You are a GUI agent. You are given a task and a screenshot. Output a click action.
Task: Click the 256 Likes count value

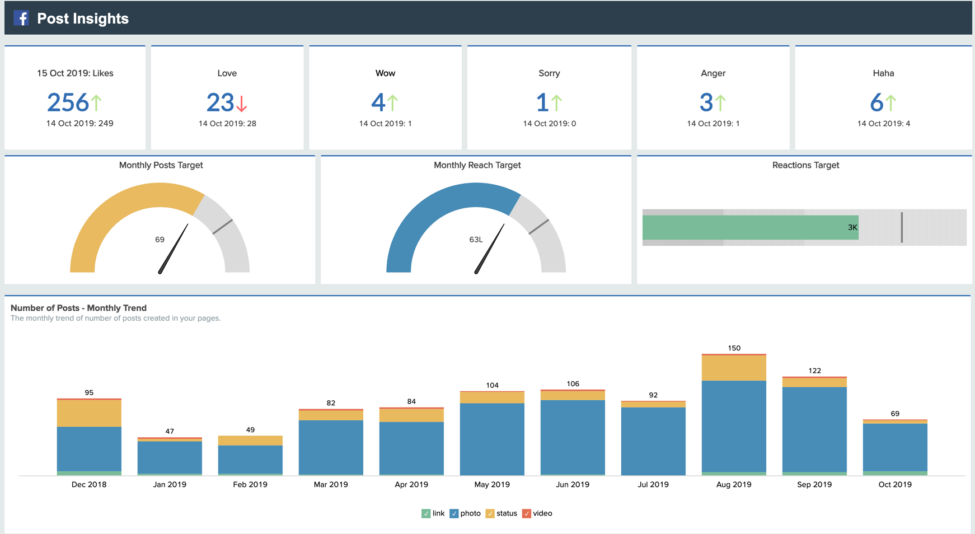click(x=67, y=102)
